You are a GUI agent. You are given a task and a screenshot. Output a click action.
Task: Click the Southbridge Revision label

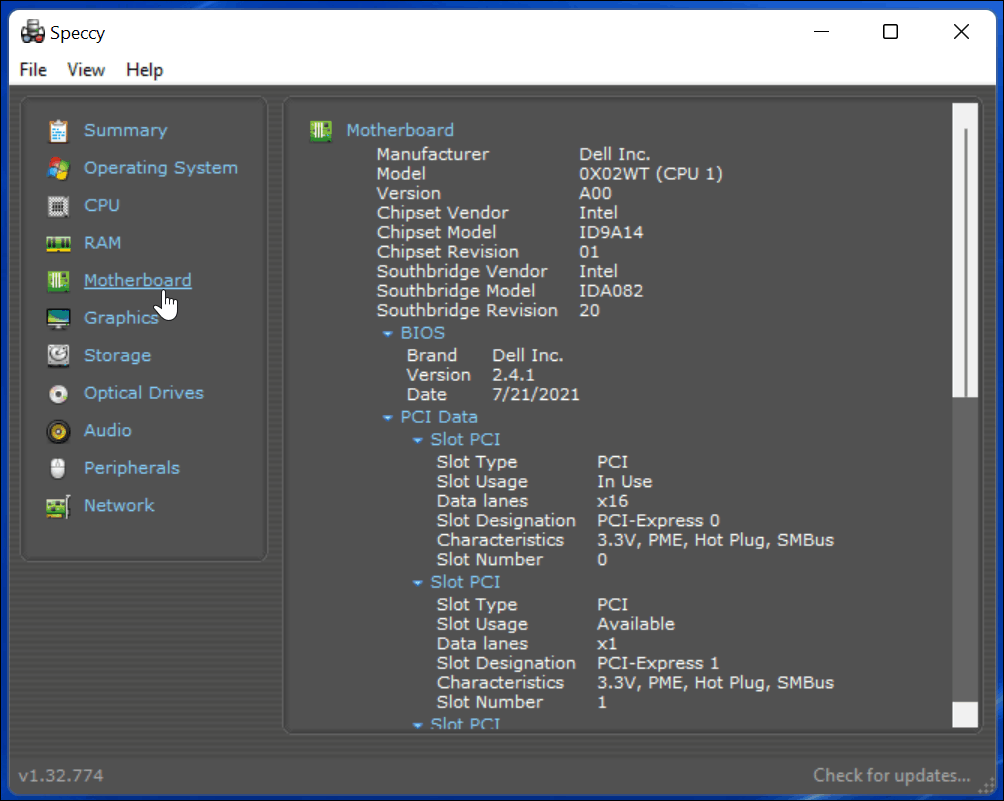[467, 311]
